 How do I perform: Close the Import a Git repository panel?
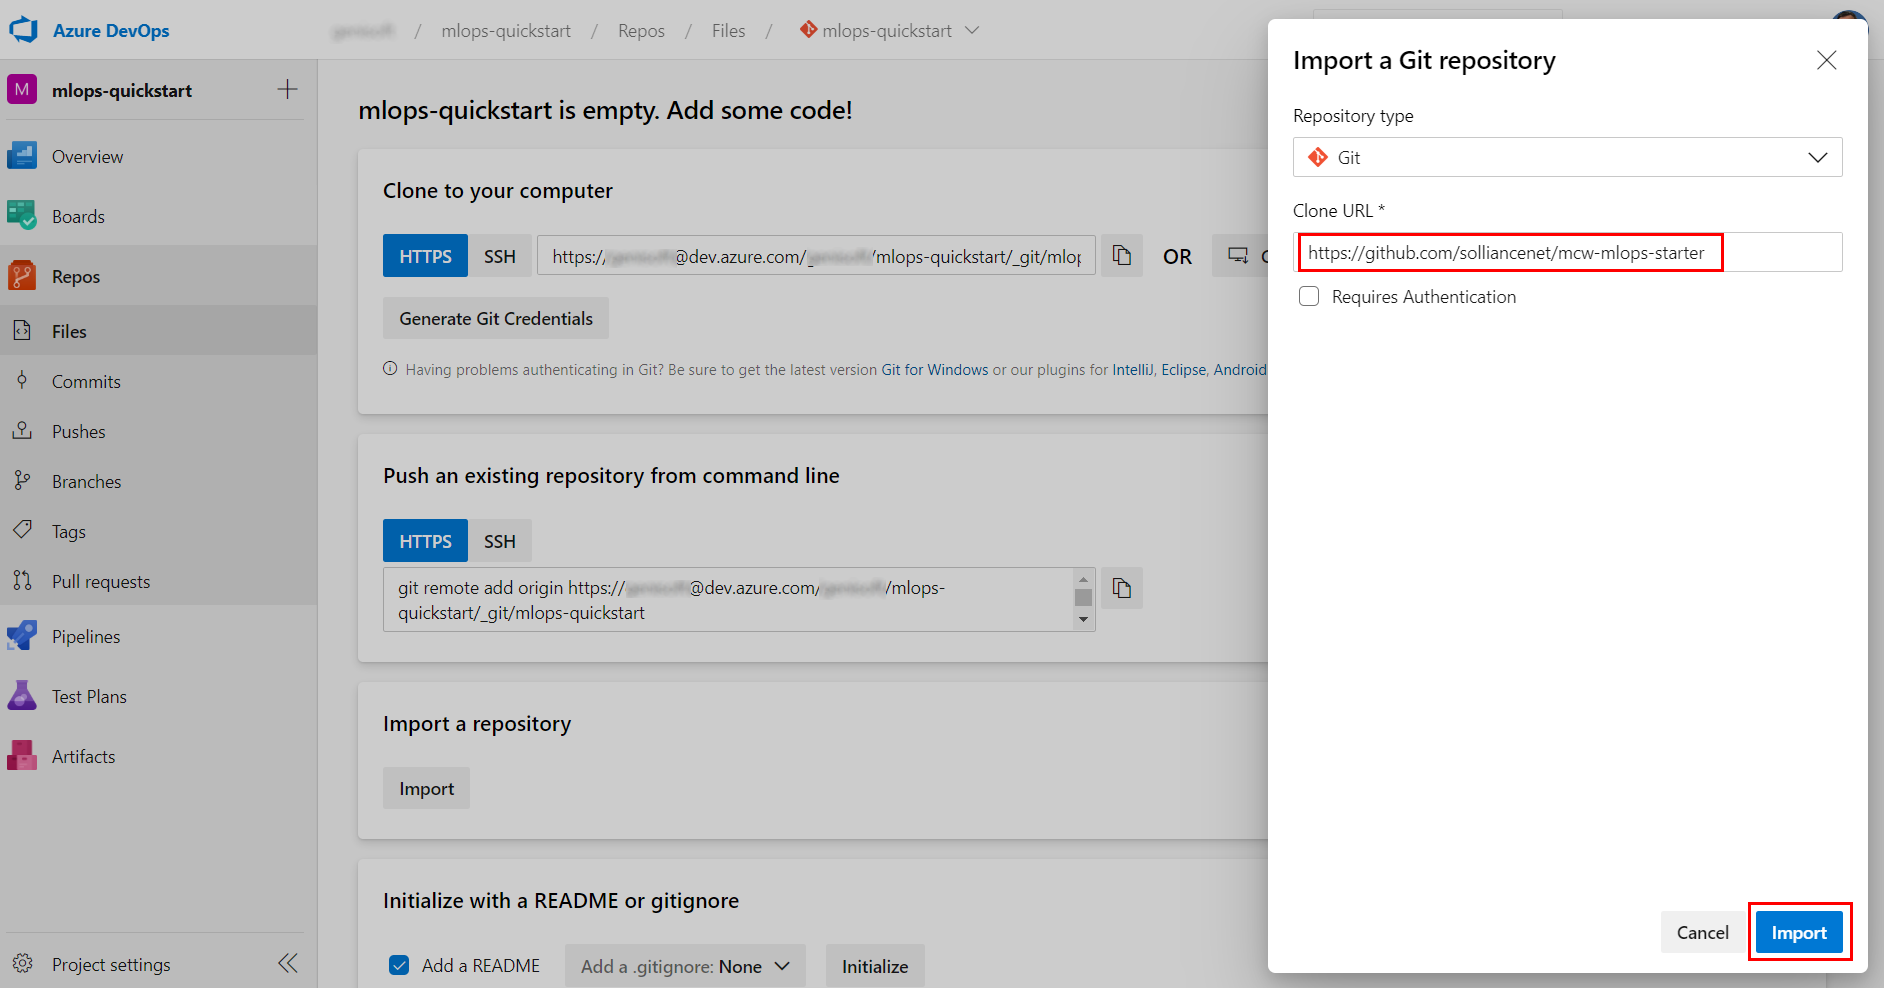tap(1827, 60)
